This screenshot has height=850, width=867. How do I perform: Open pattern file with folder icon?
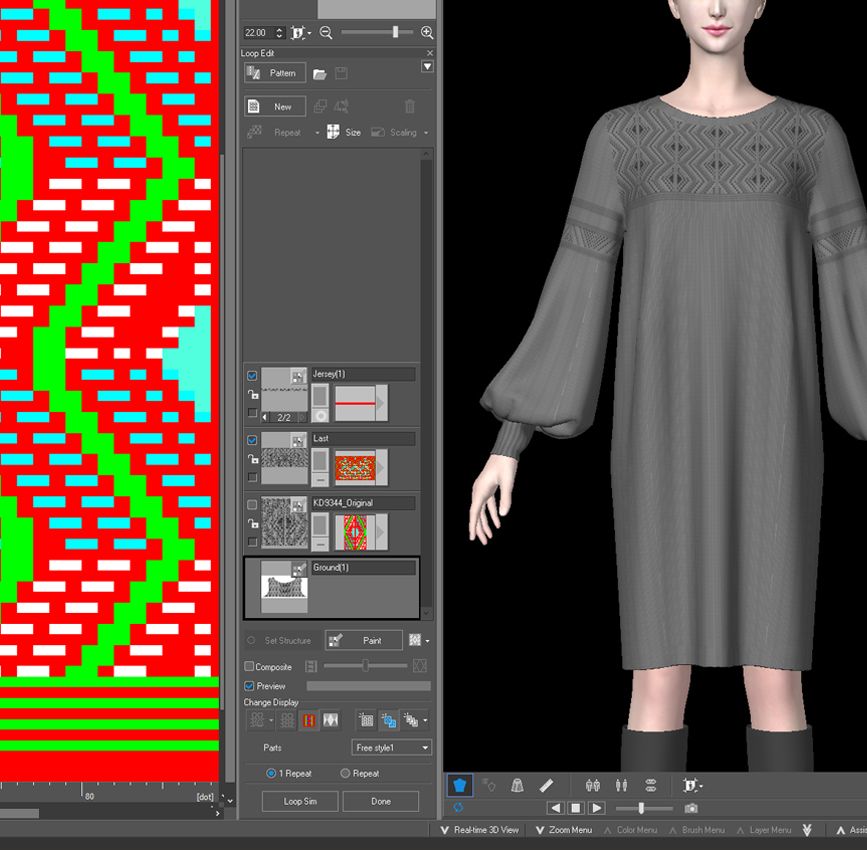click(320, 74)
